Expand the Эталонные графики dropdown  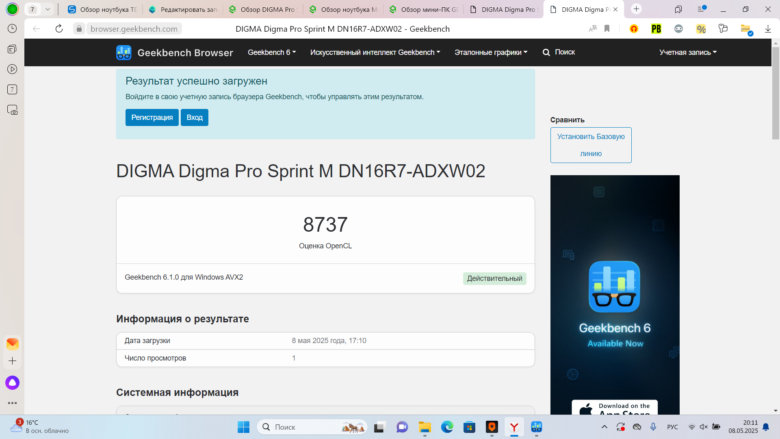[490, 52]
